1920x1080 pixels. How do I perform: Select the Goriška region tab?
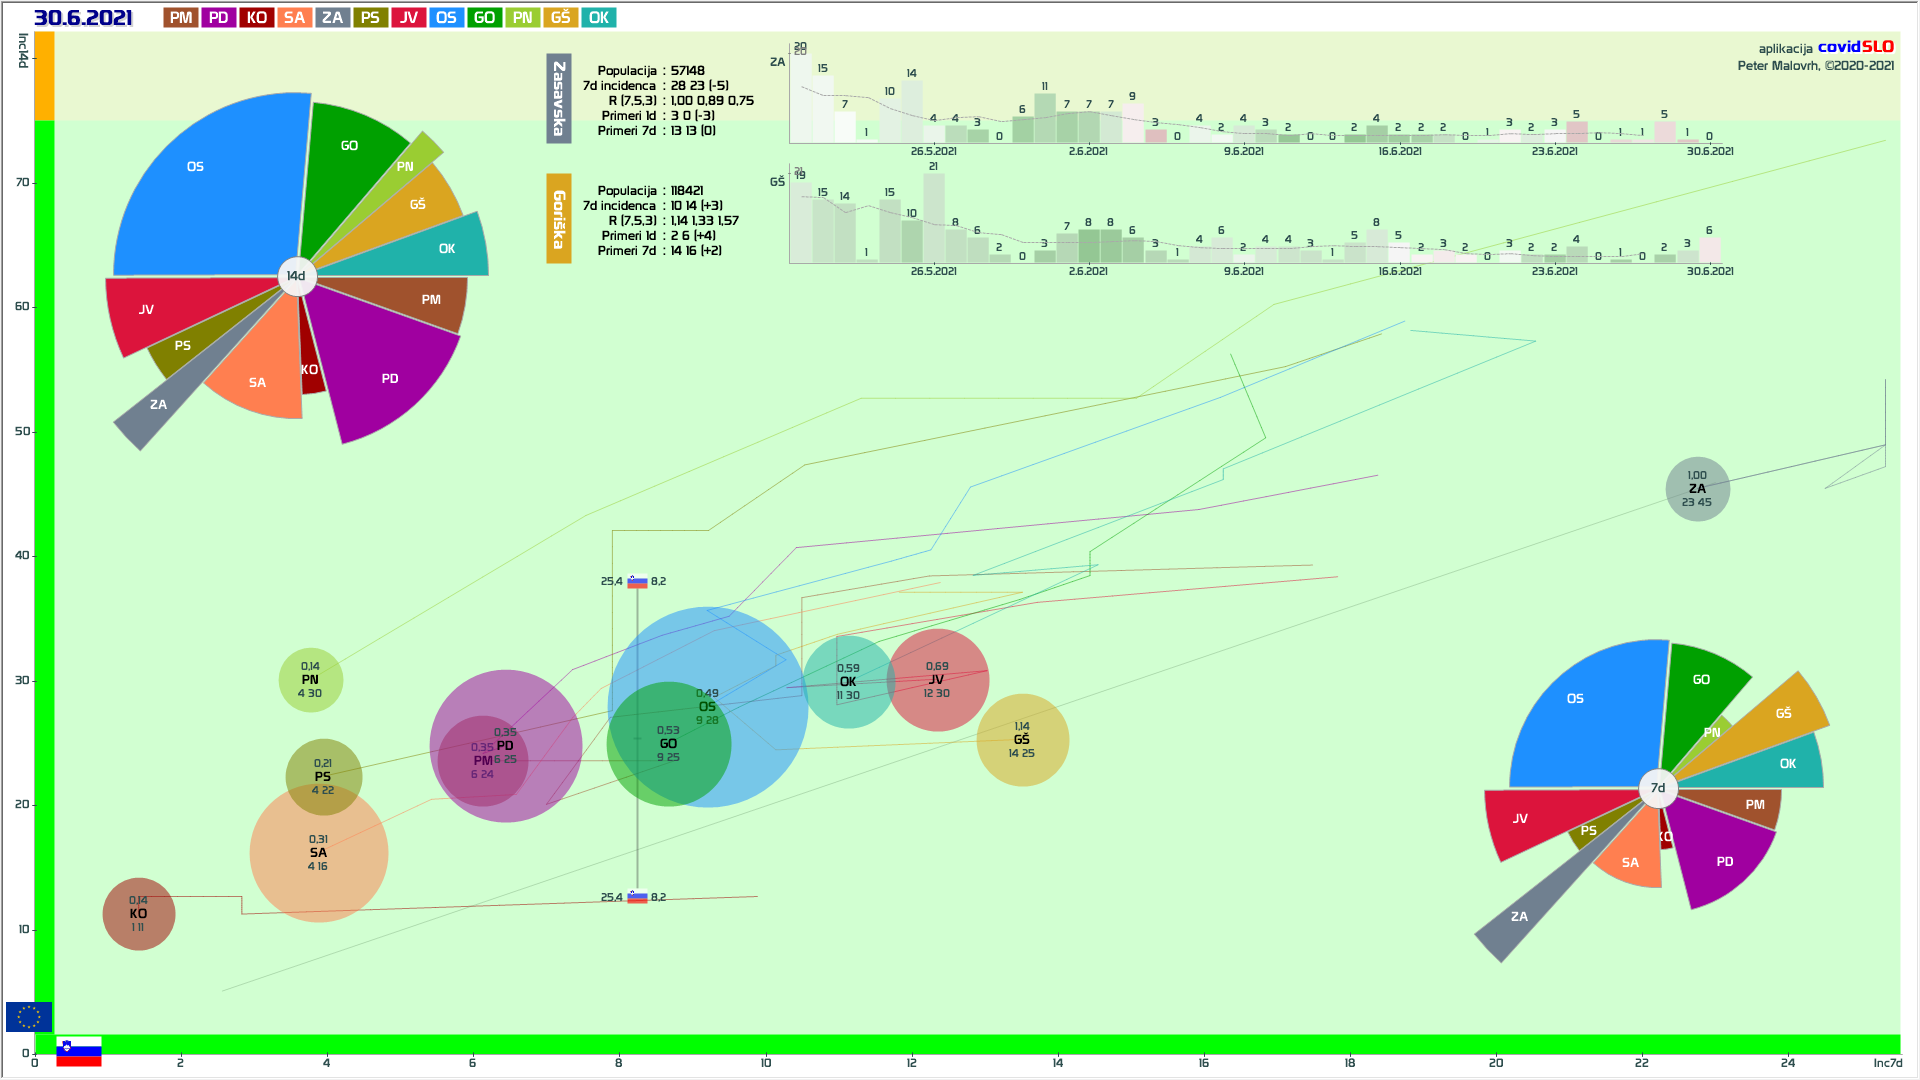[559, 219]
